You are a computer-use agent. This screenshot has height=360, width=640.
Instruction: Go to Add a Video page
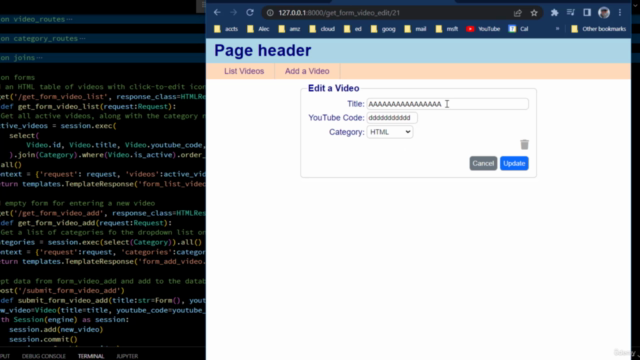pos(307,71)
